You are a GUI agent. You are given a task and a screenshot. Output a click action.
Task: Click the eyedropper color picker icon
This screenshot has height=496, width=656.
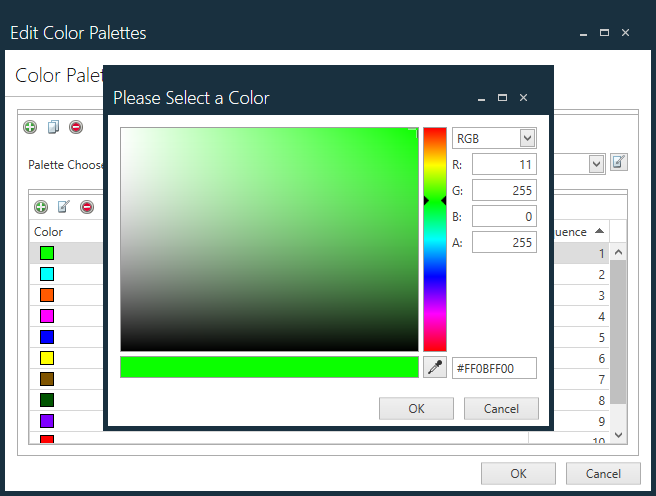(x=435, y=367)
